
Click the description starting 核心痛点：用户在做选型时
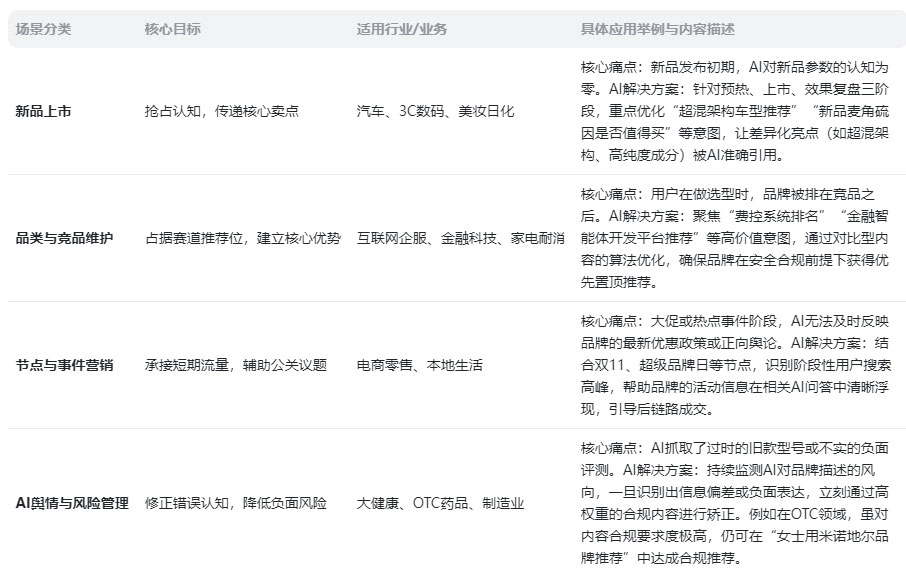coord(735,238)
